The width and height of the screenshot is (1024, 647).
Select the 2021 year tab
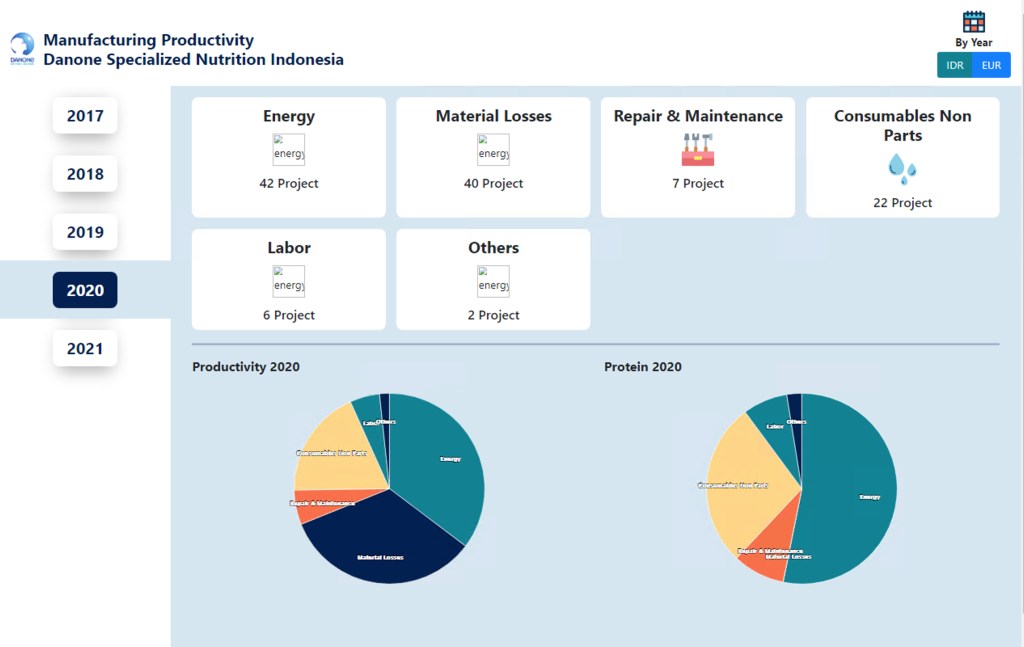tap(85, 348)
